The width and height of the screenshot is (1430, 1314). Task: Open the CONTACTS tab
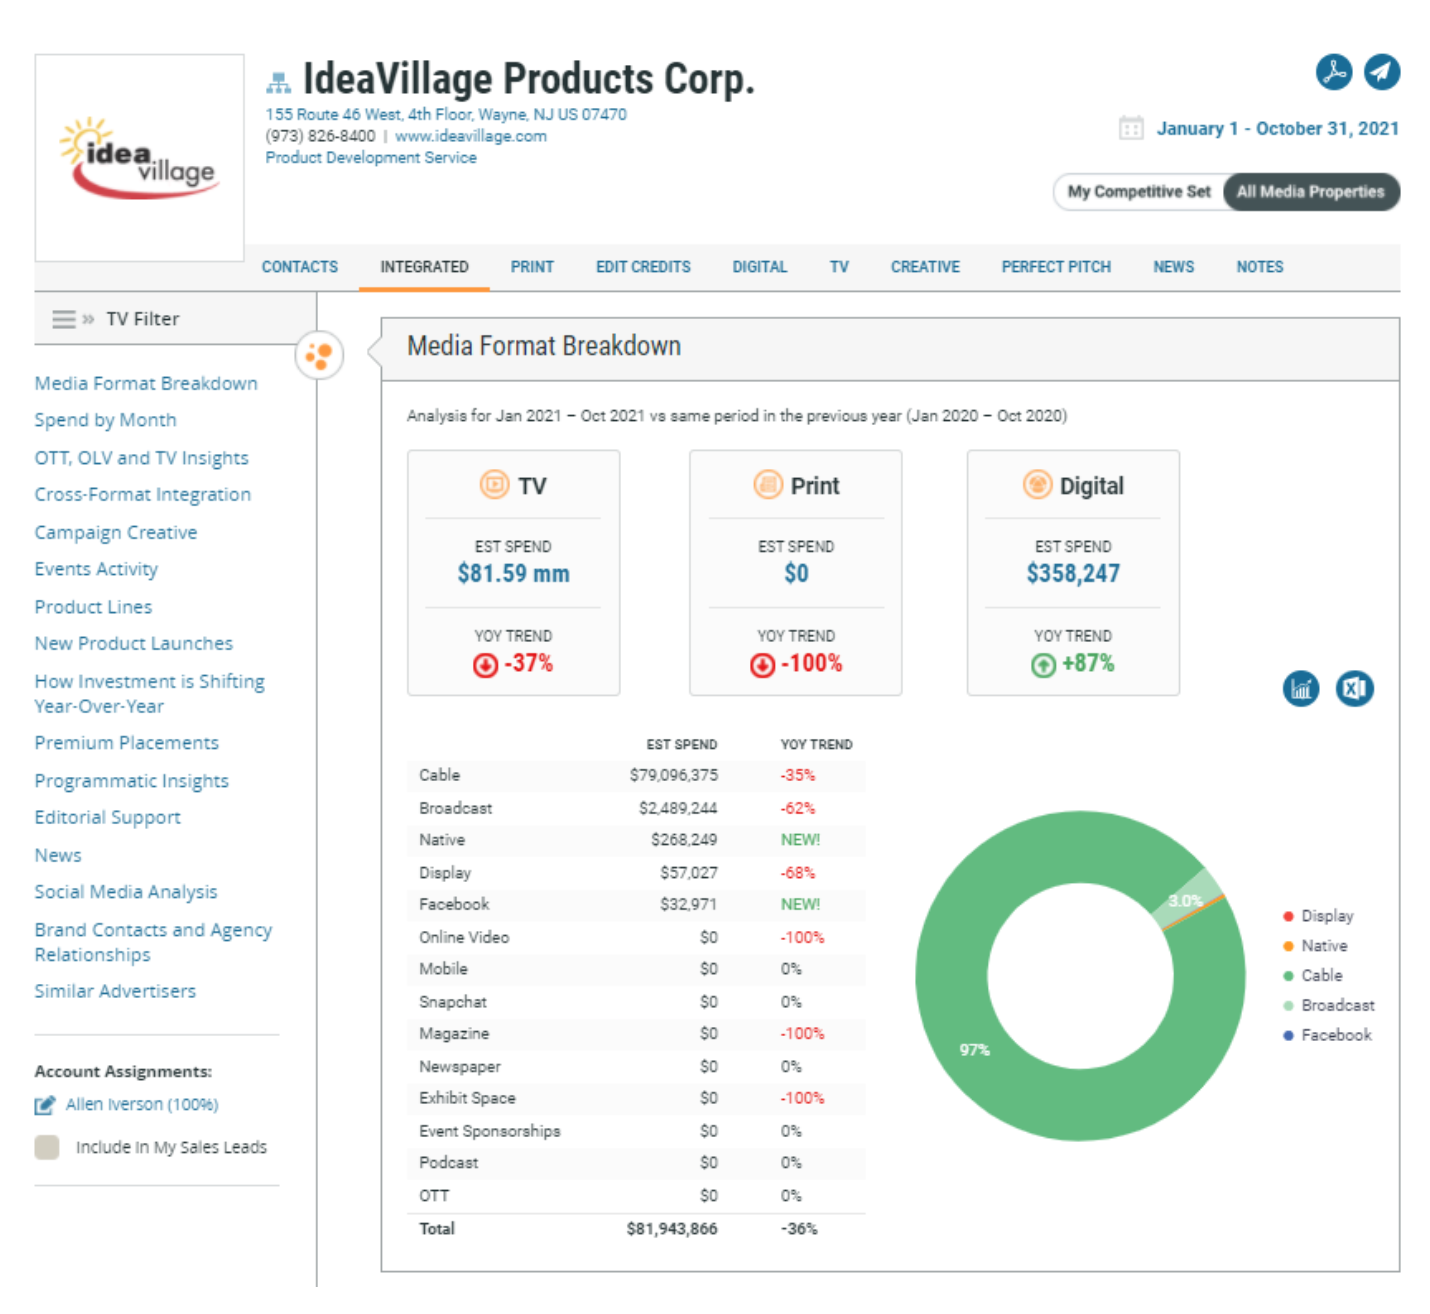tap(300, 267)
